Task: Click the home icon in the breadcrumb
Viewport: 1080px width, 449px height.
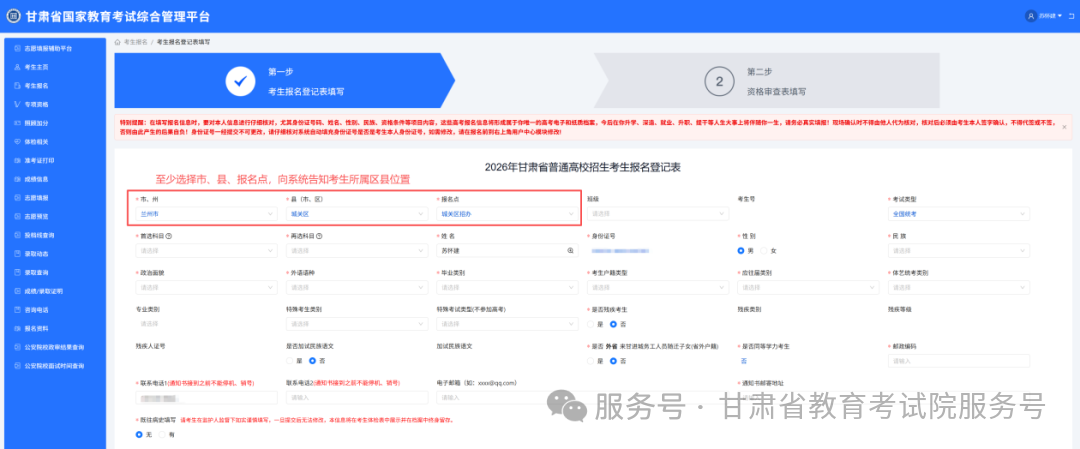Action: [118, 43]
